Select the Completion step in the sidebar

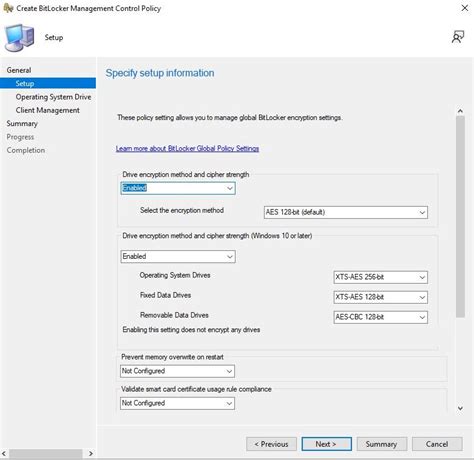(26, 150)
